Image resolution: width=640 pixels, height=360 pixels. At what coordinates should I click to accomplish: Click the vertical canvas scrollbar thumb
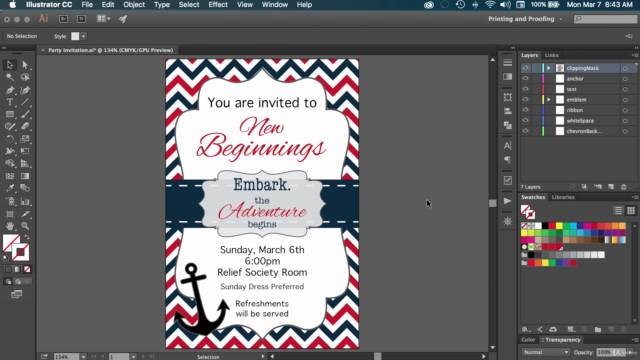pyautogui.click(x=493, y=203)
